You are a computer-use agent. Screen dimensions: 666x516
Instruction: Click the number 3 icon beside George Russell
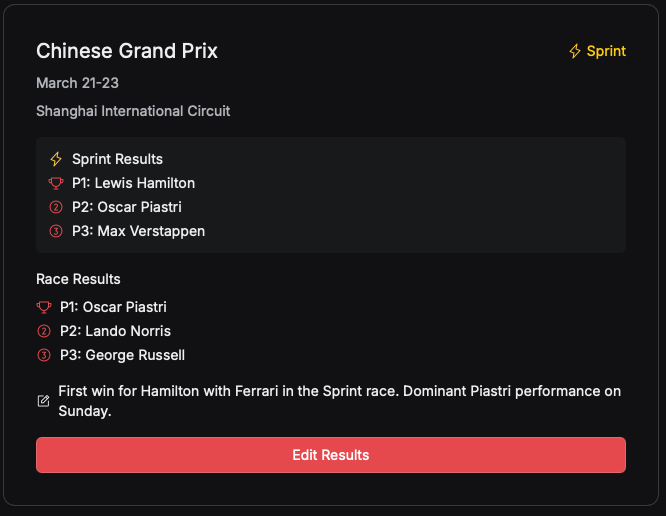coord(44,355)
